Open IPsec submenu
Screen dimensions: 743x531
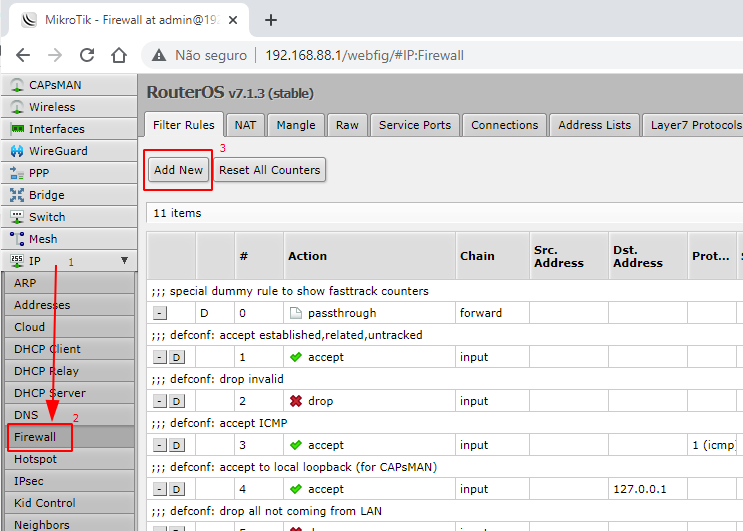coord(69,481)
